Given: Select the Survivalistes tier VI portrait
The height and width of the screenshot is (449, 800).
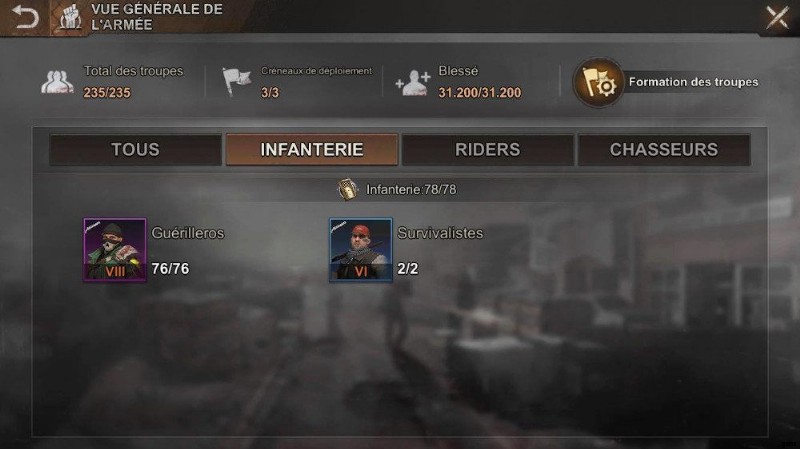Looking at the screenshot, I should pos(361,250).
